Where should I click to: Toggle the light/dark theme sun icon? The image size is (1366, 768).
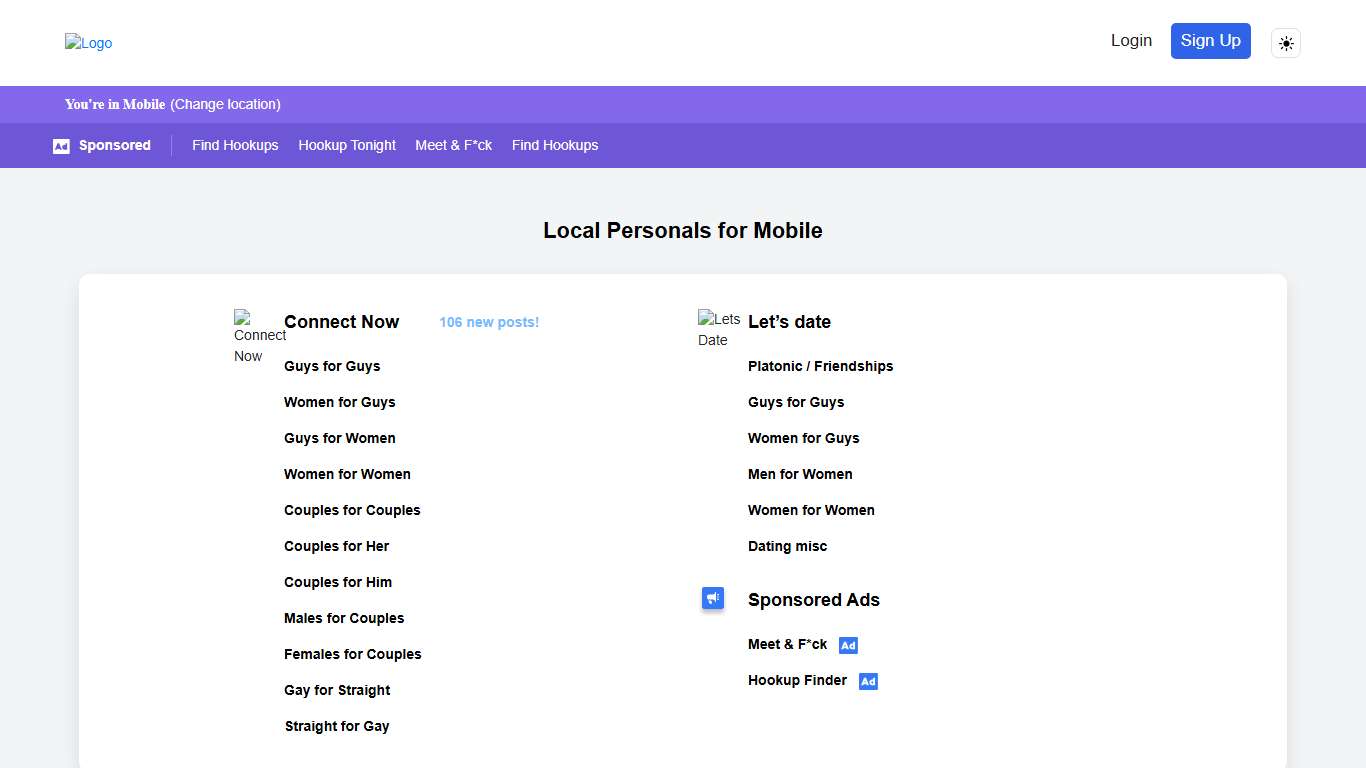(x=1286, y=43)
